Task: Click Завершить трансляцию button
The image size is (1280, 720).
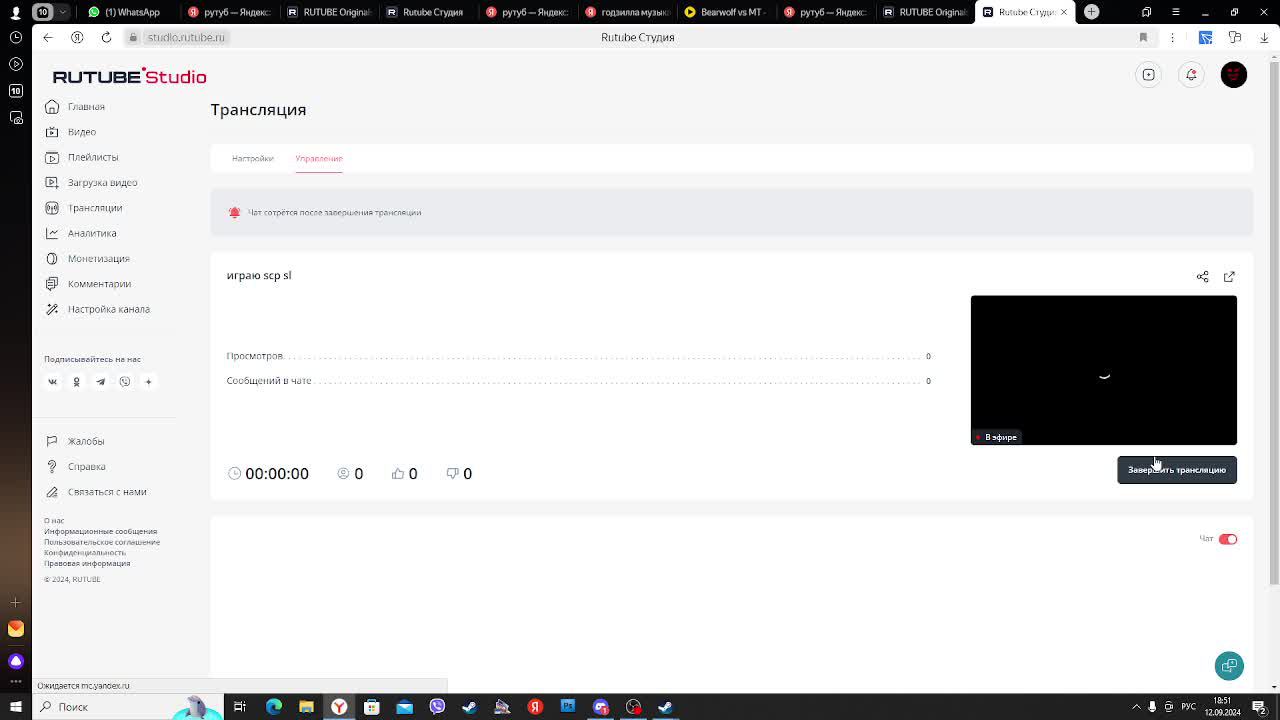Action: coord(1177,470)
